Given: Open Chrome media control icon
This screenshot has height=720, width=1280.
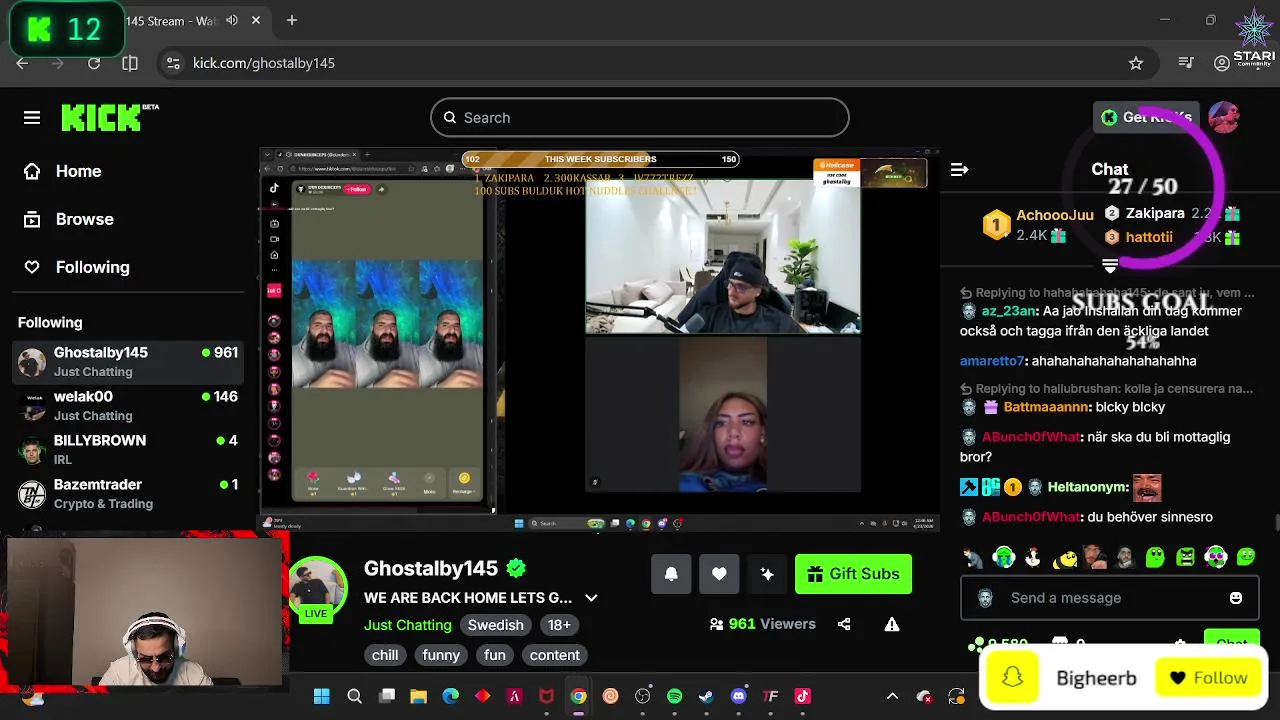Looking at the screenshot, I should click(x=1186, y=63).
